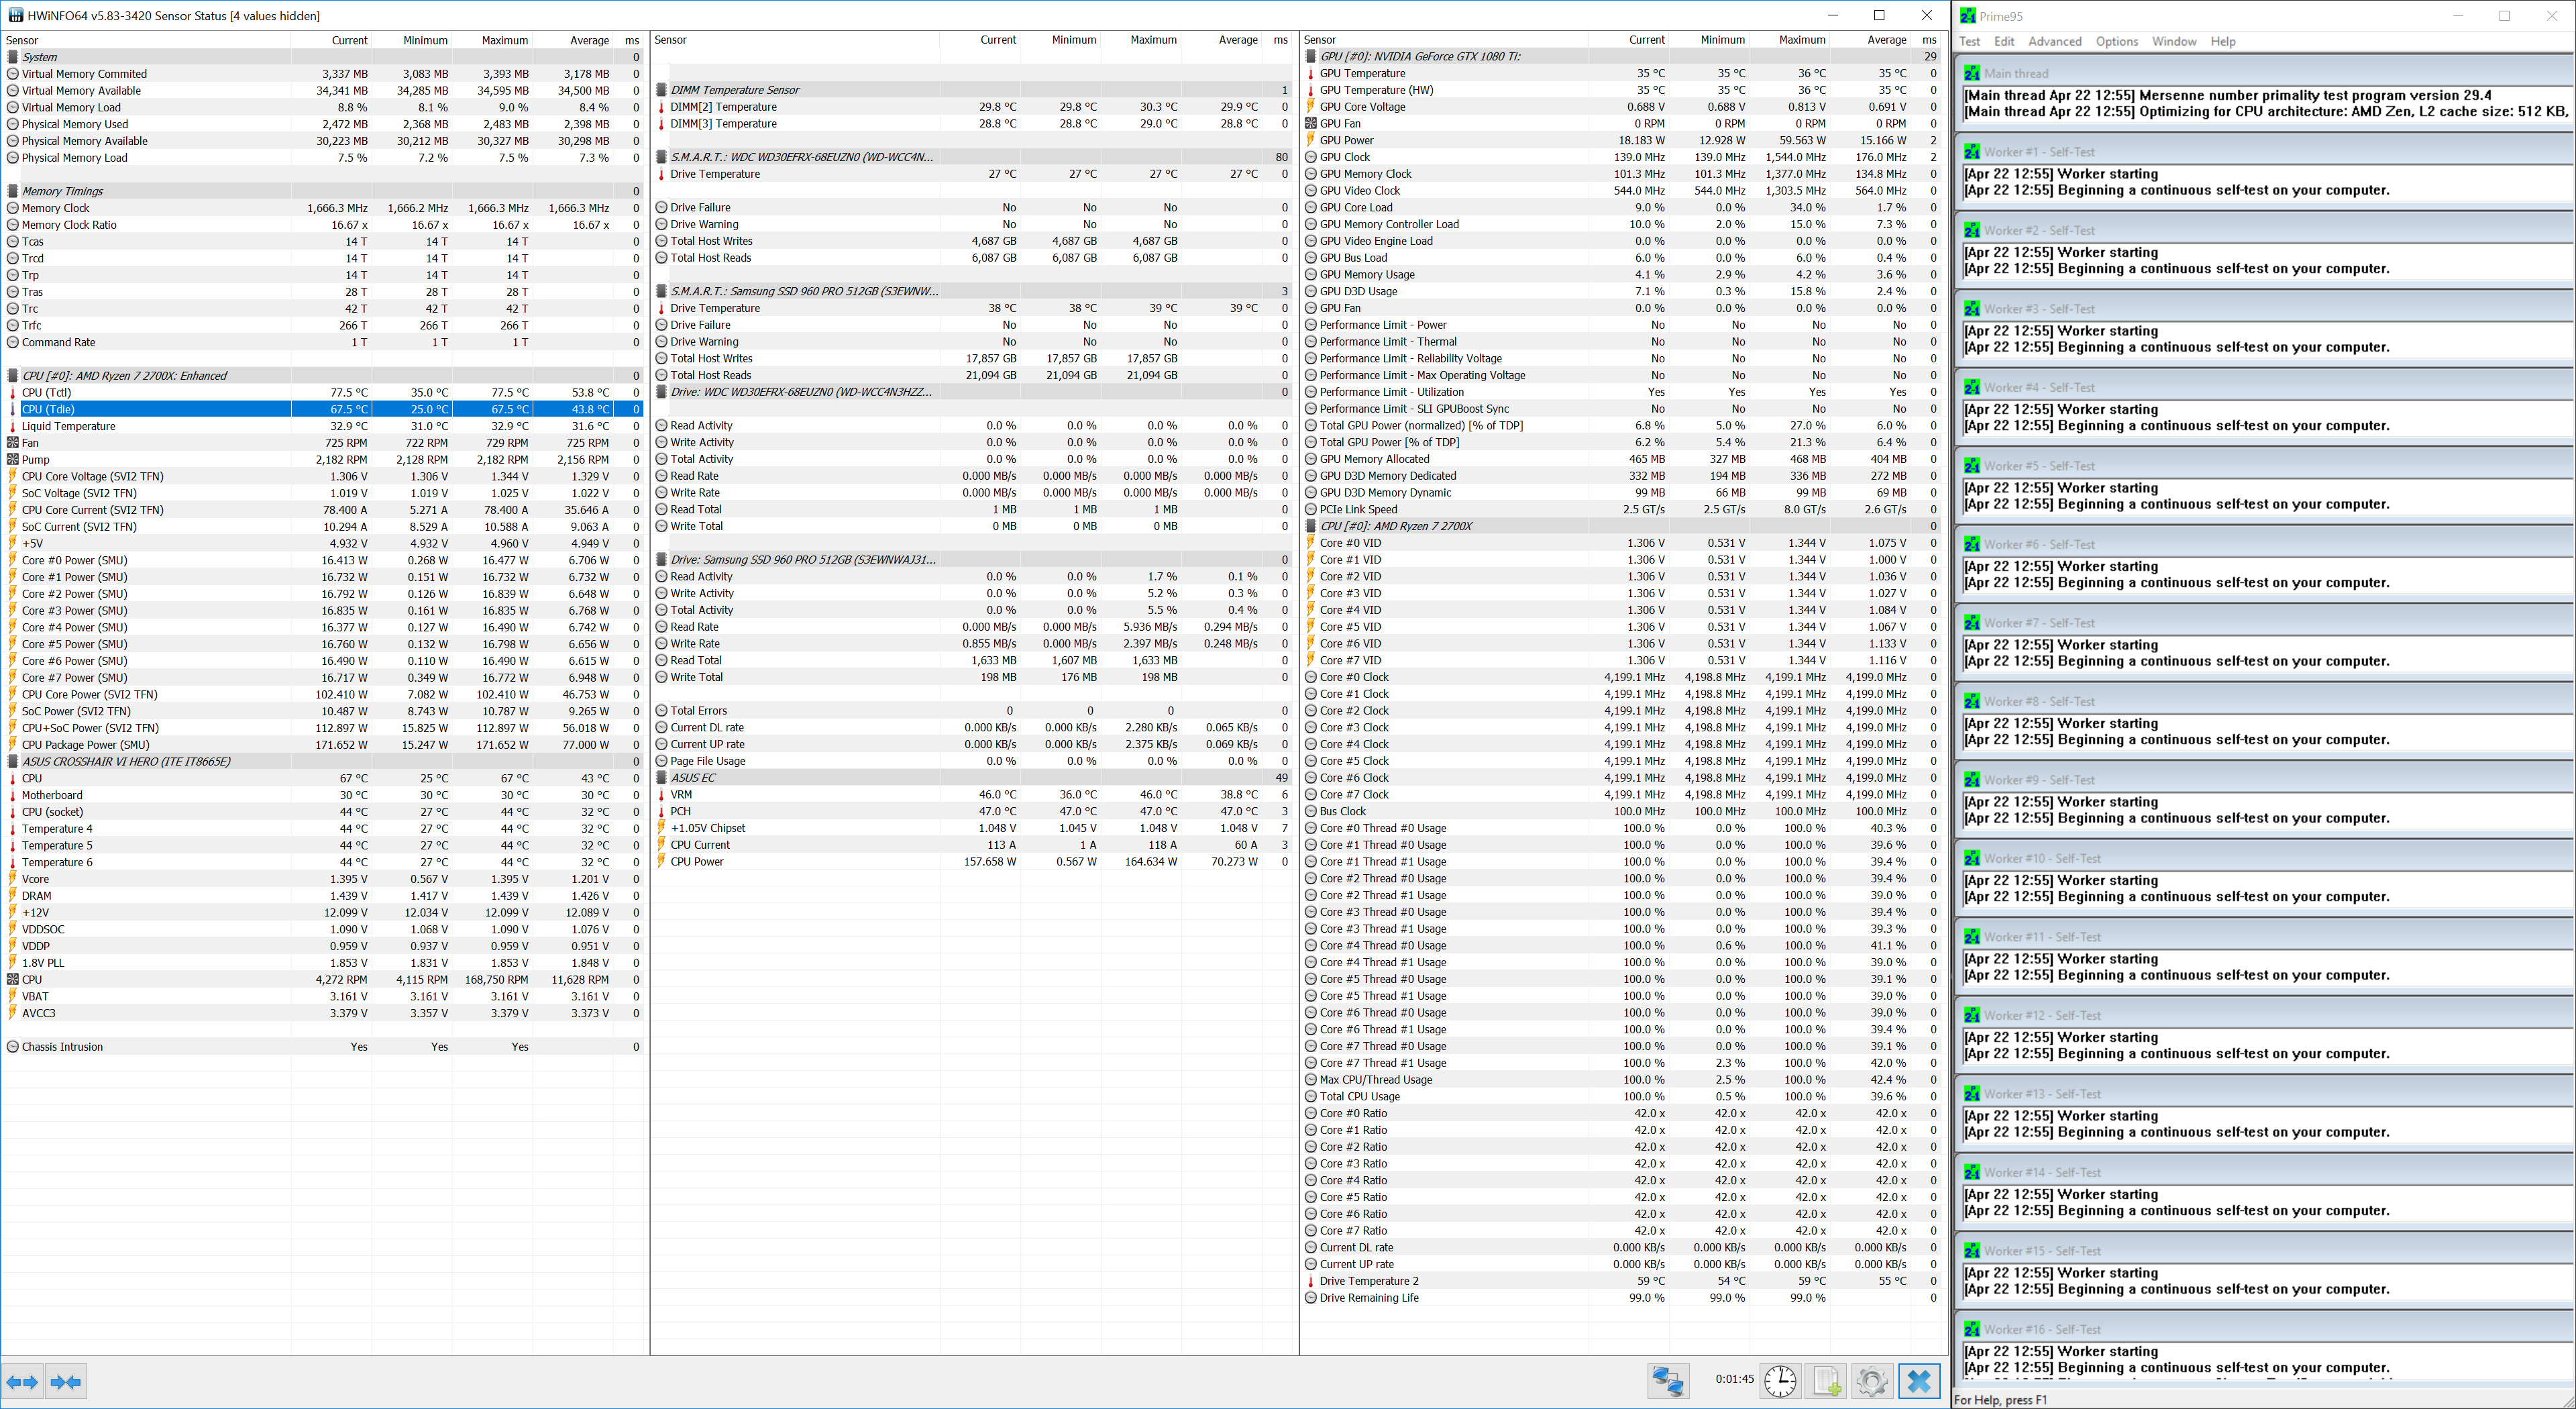Collapse the Memory Timings group header

click(x=62, y=191)
